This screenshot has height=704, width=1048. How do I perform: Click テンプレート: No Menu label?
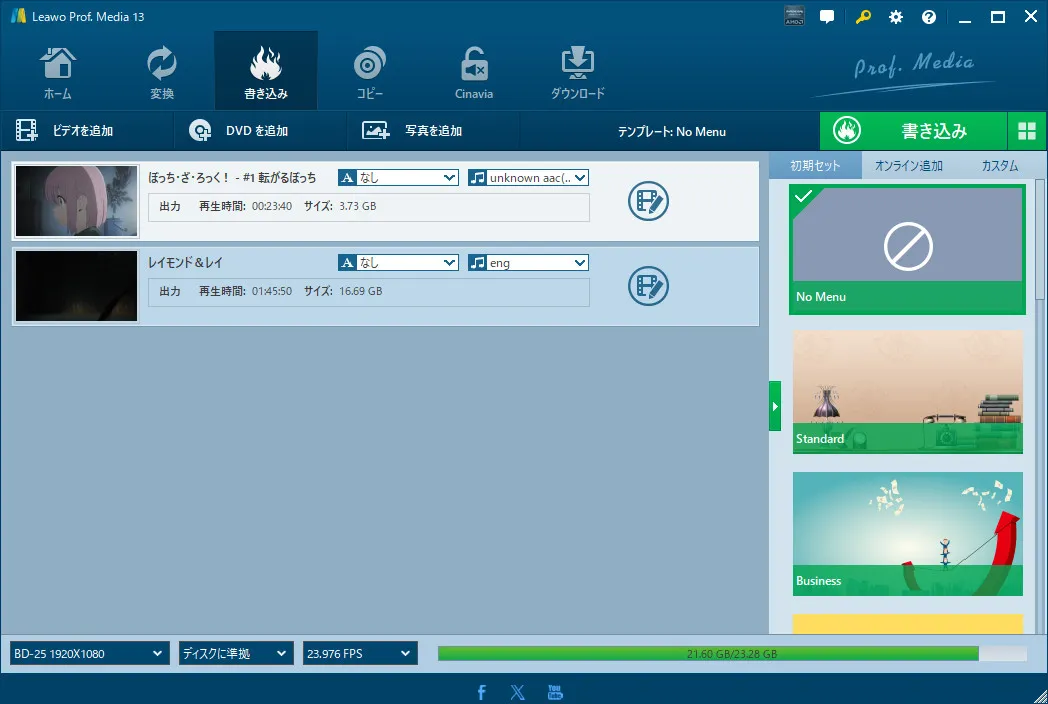click(671, 132)
